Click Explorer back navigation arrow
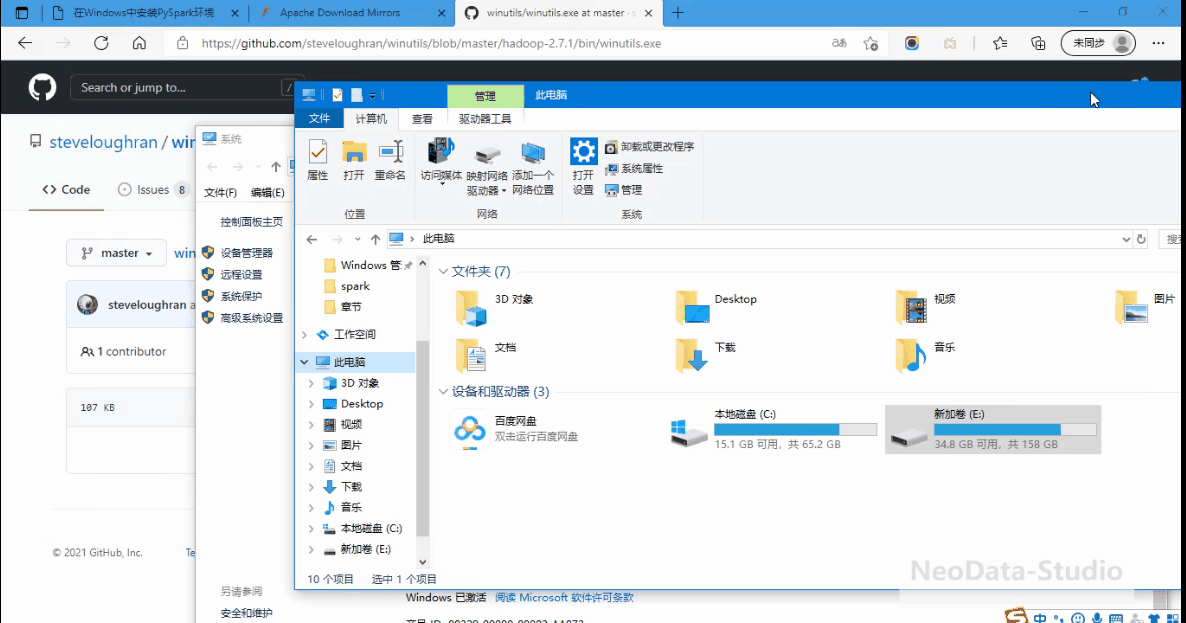 pyautogui.click(x=312, y=239)
